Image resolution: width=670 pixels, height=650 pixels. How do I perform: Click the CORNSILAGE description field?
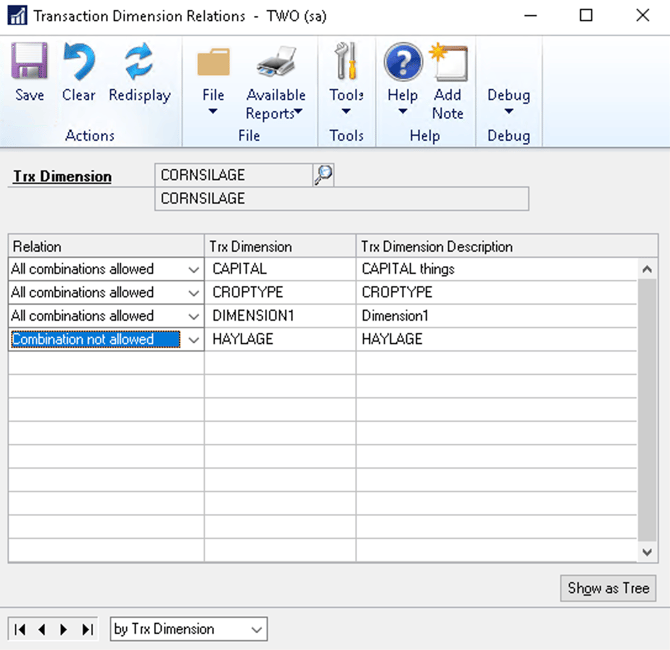(x=342, y=199)
